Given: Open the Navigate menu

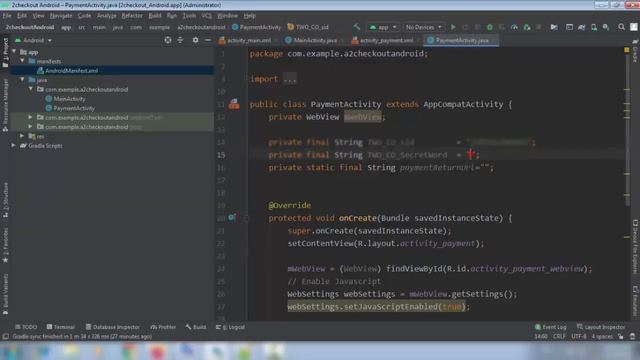Looking at the screenshot, I should pos(61,16).
